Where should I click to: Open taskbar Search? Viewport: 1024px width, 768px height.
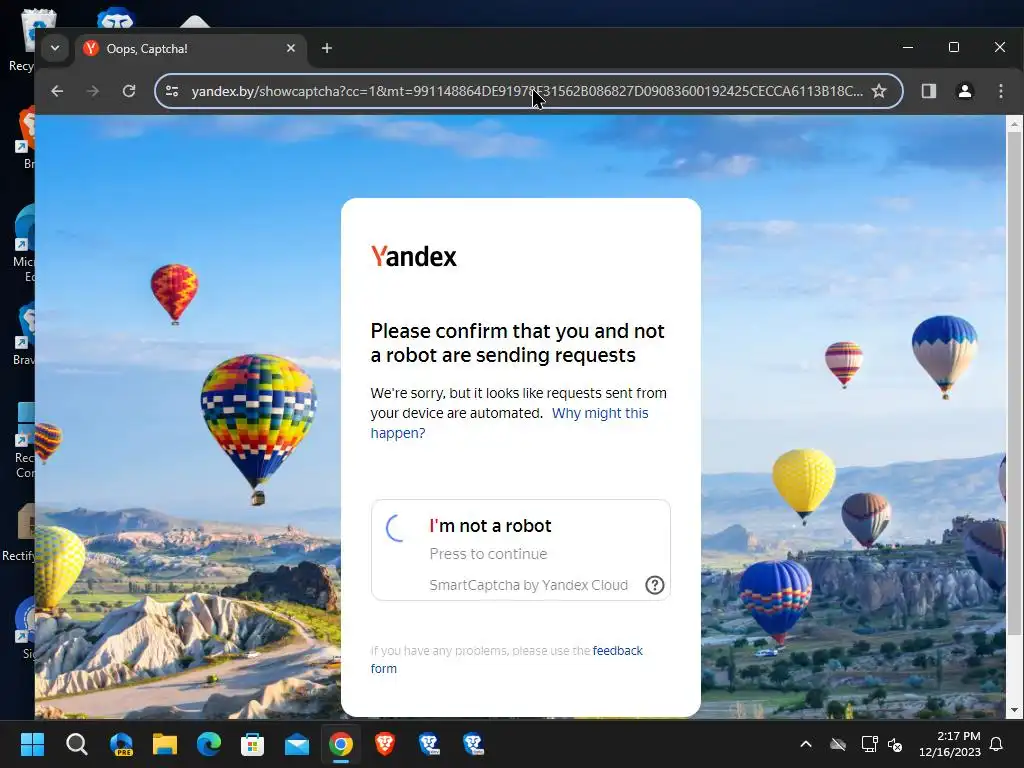[76, 744]
